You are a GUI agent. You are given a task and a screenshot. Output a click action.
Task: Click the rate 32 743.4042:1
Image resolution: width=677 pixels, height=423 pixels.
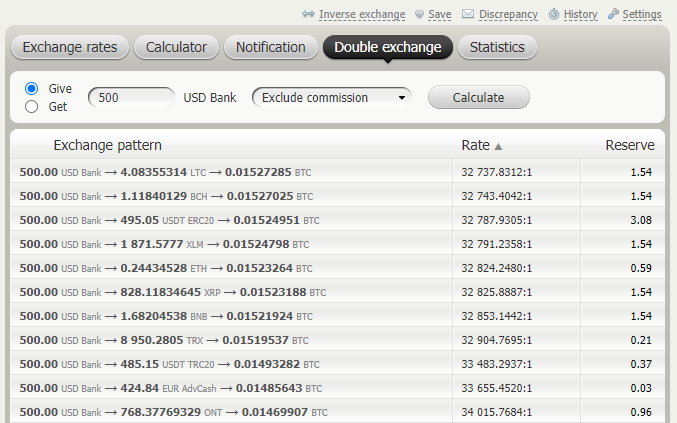(x=497, y=196)
